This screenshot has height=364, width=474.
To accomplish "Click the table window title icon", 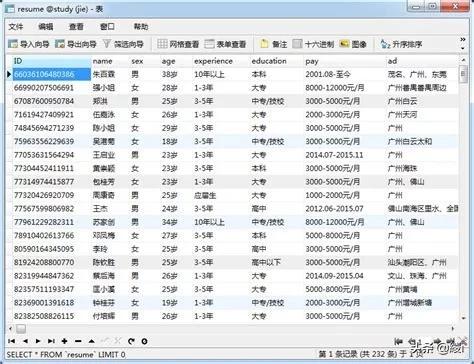I will (x=10, y=9).
